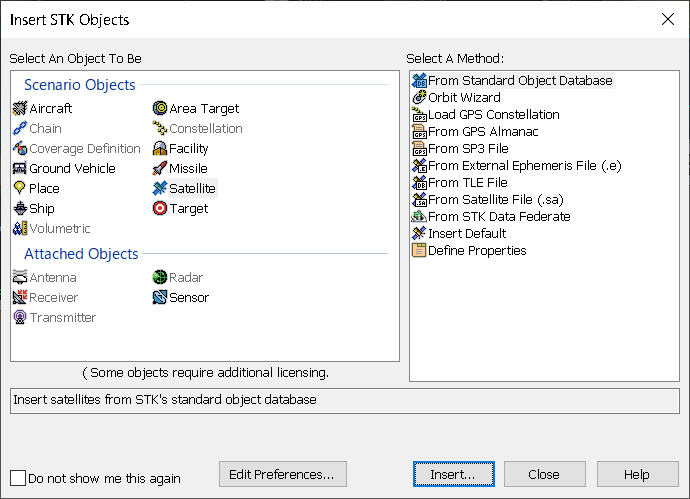Click the Antenna attached object icon
Screen dimensions: 690x499
click(20, 278)
